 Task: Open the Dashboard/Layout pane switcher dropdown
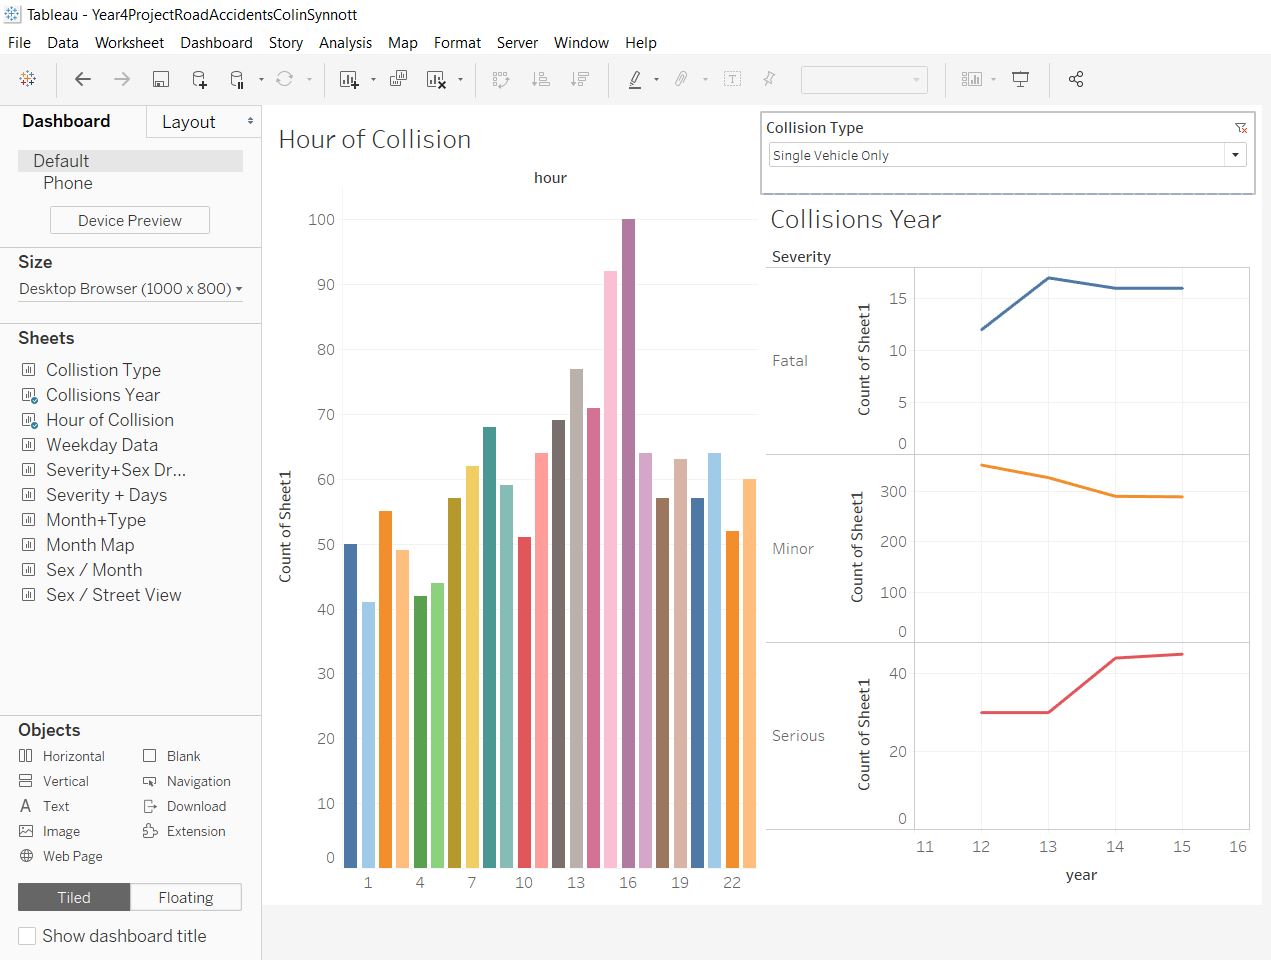pos(249,121)
